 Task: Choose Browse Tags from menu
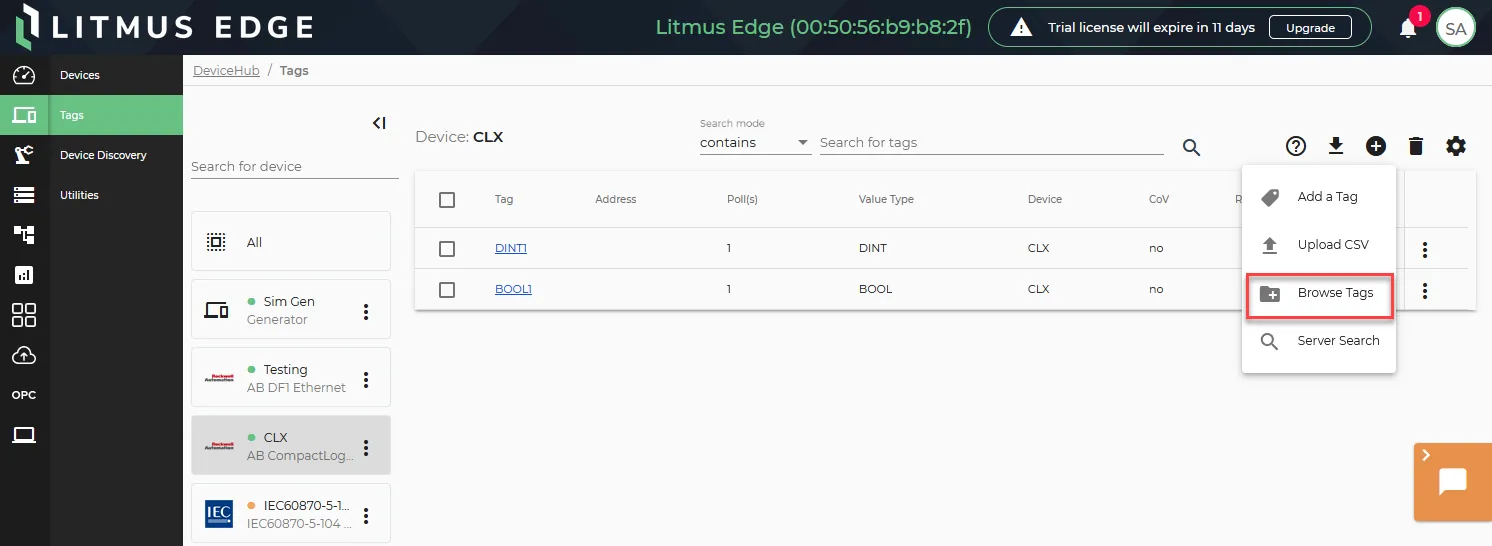[x=1319, y=293]
